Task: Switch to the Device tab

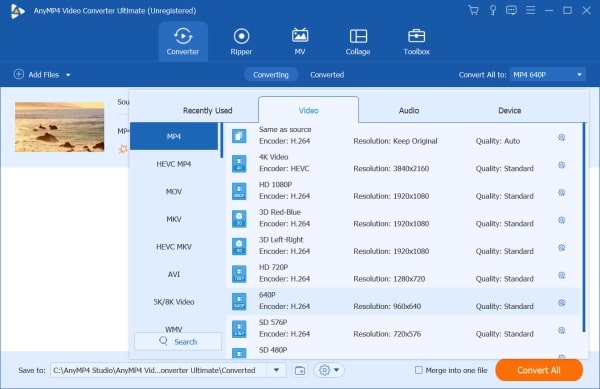Action: pos(510,111)
